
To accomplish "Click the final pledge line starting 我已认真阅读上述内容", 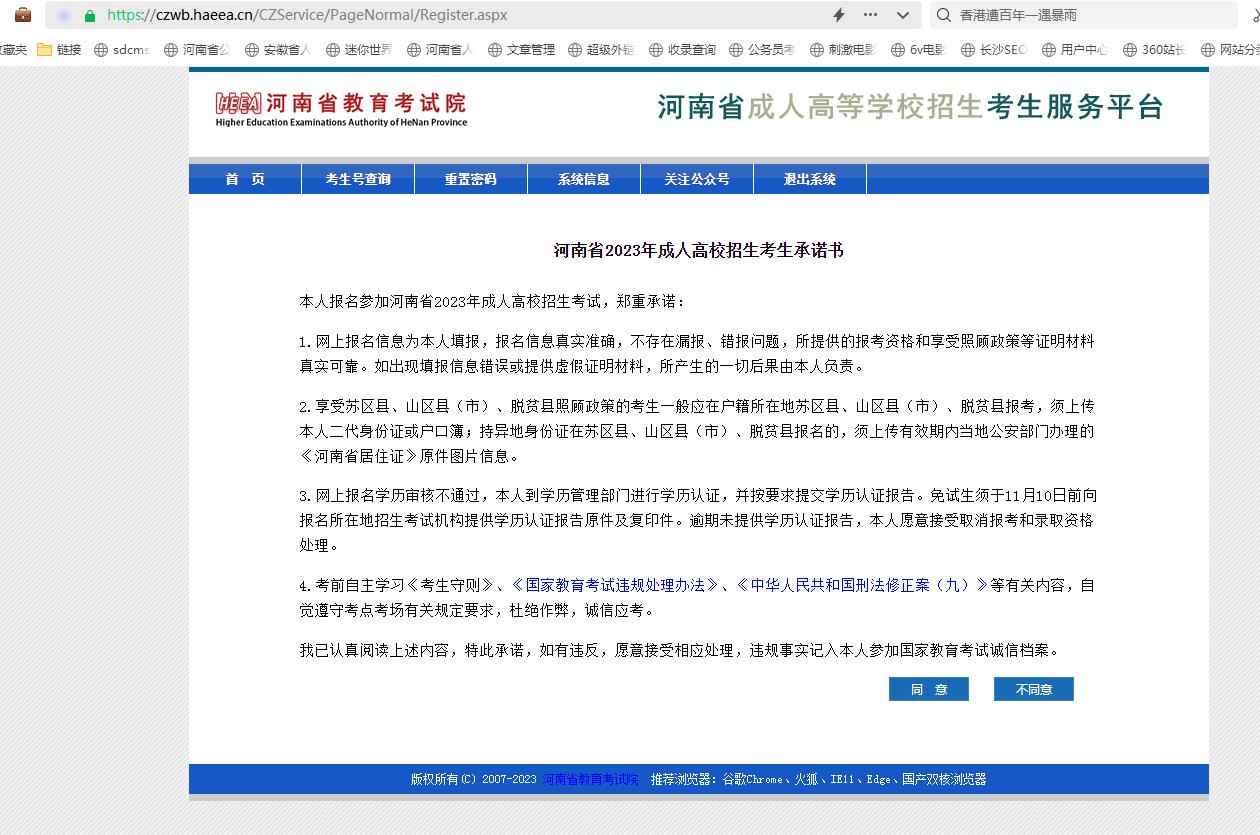I will tap(679, 650).
